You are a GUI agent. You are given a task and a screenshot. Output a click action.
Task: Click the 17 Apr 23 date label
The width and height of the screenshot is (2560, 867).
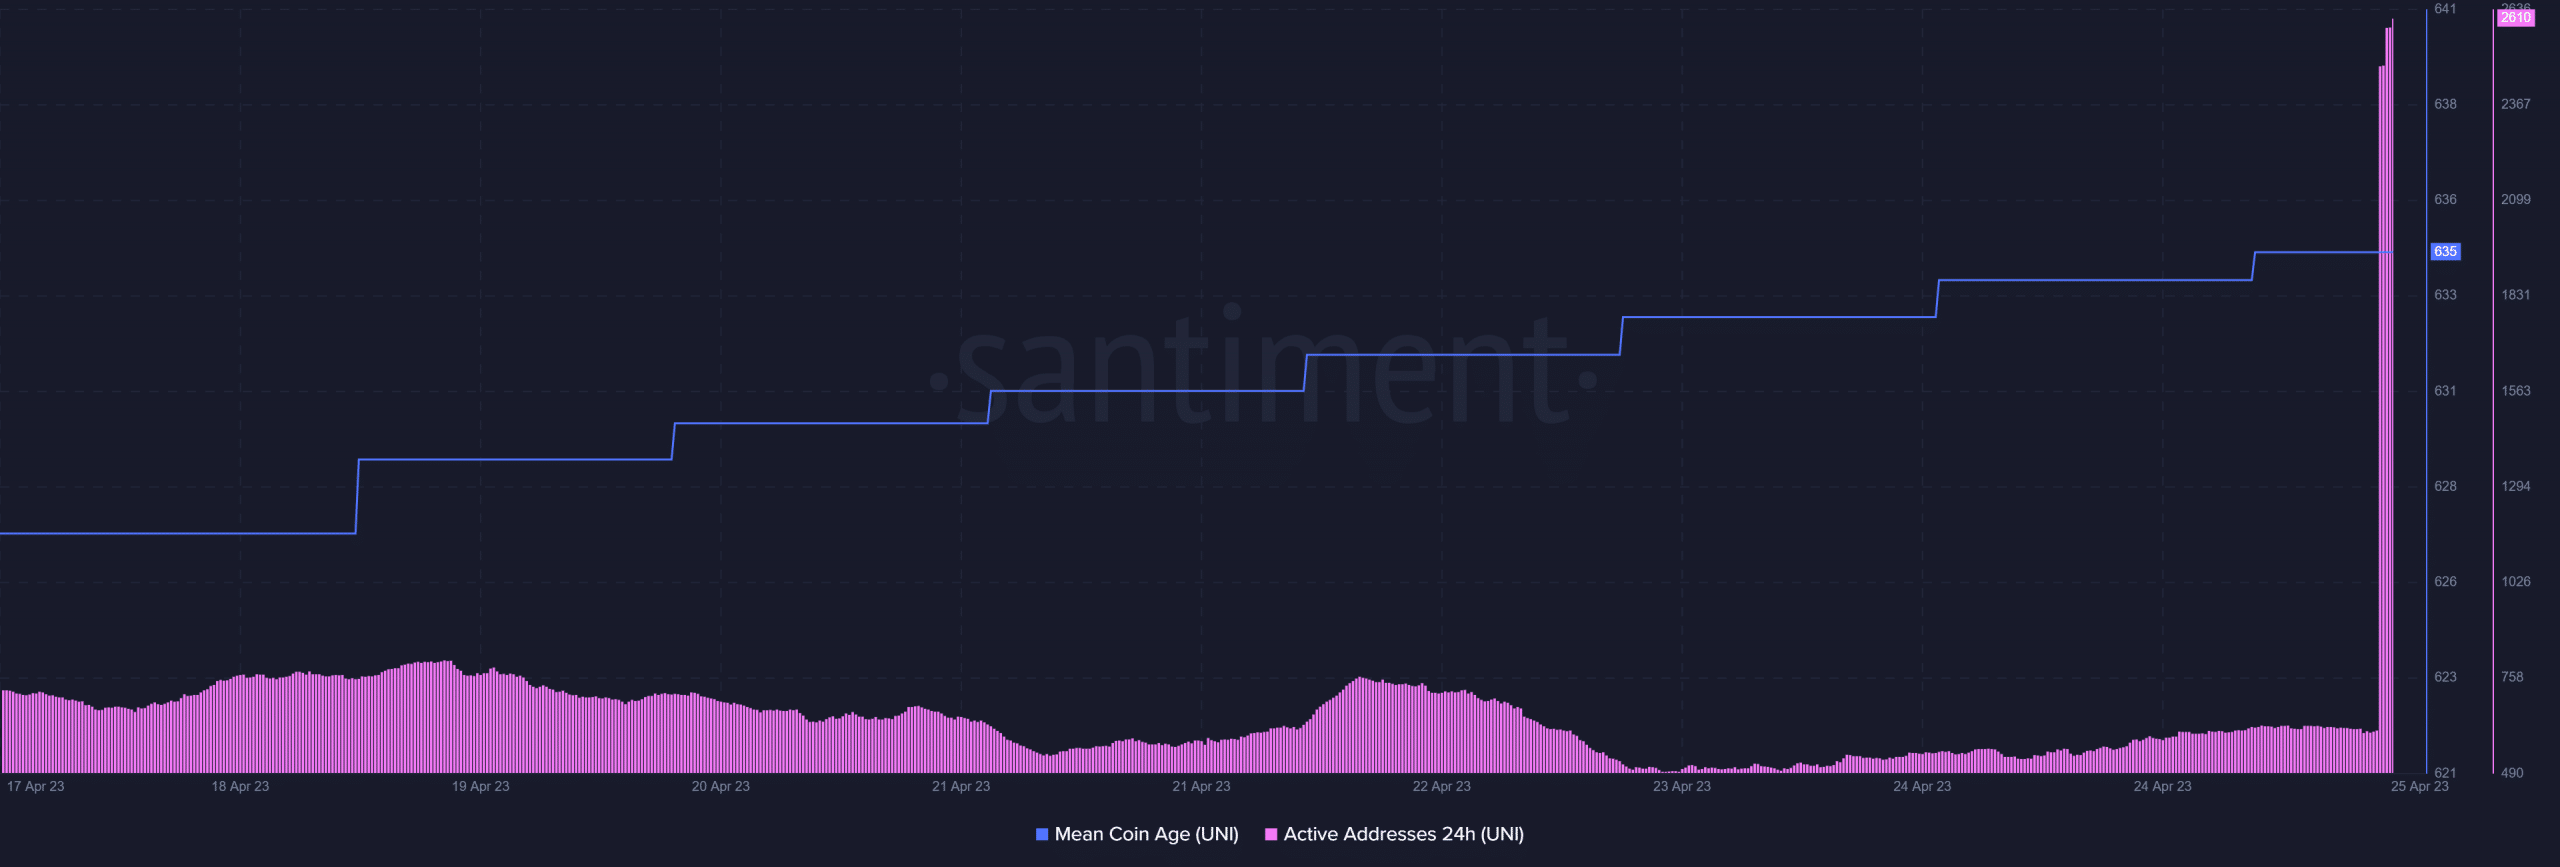(x=35, y=786)
